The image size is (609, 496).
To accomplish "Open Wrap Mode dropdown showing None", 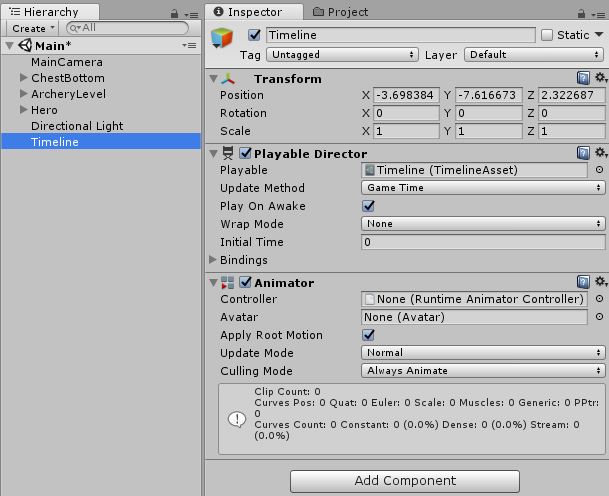I will click(x=483, y=224).
